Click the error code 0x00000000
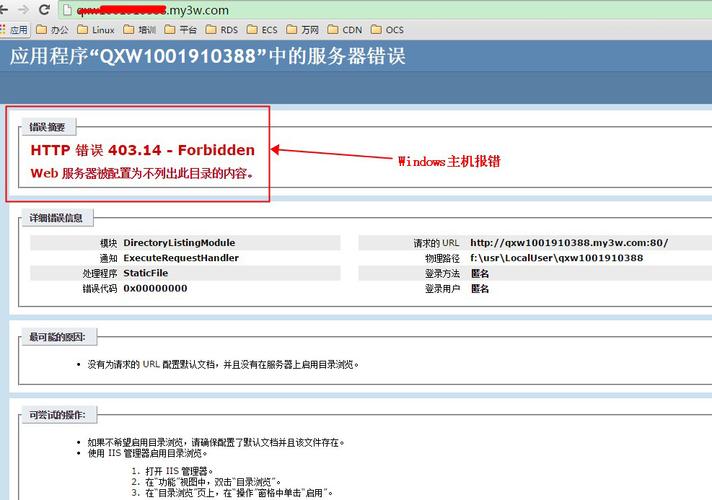Image resolution: width=712 pixels, height=500 pixels. point(155,288)
